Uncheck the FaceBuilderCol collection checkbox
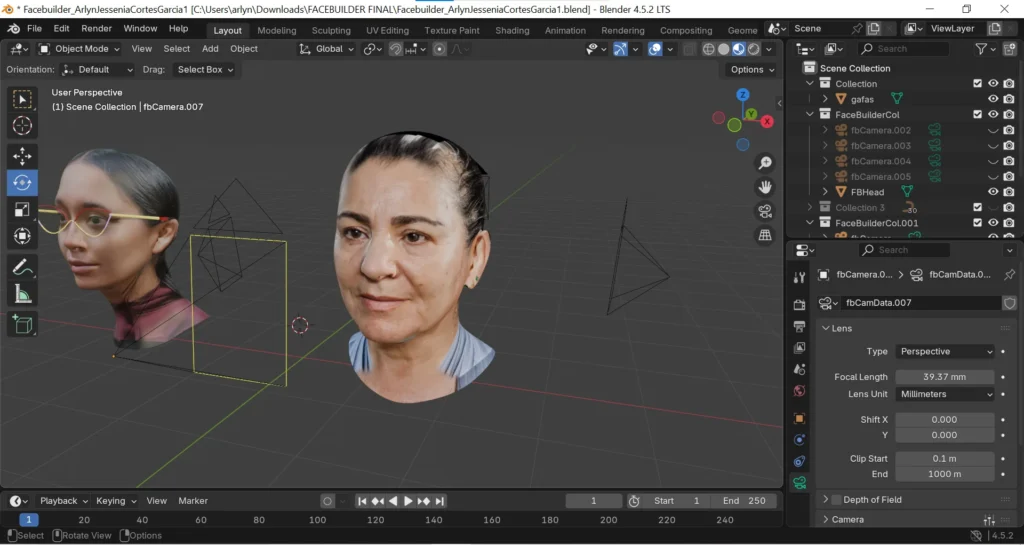This screenshot has width=1024, height=545. 977,115
